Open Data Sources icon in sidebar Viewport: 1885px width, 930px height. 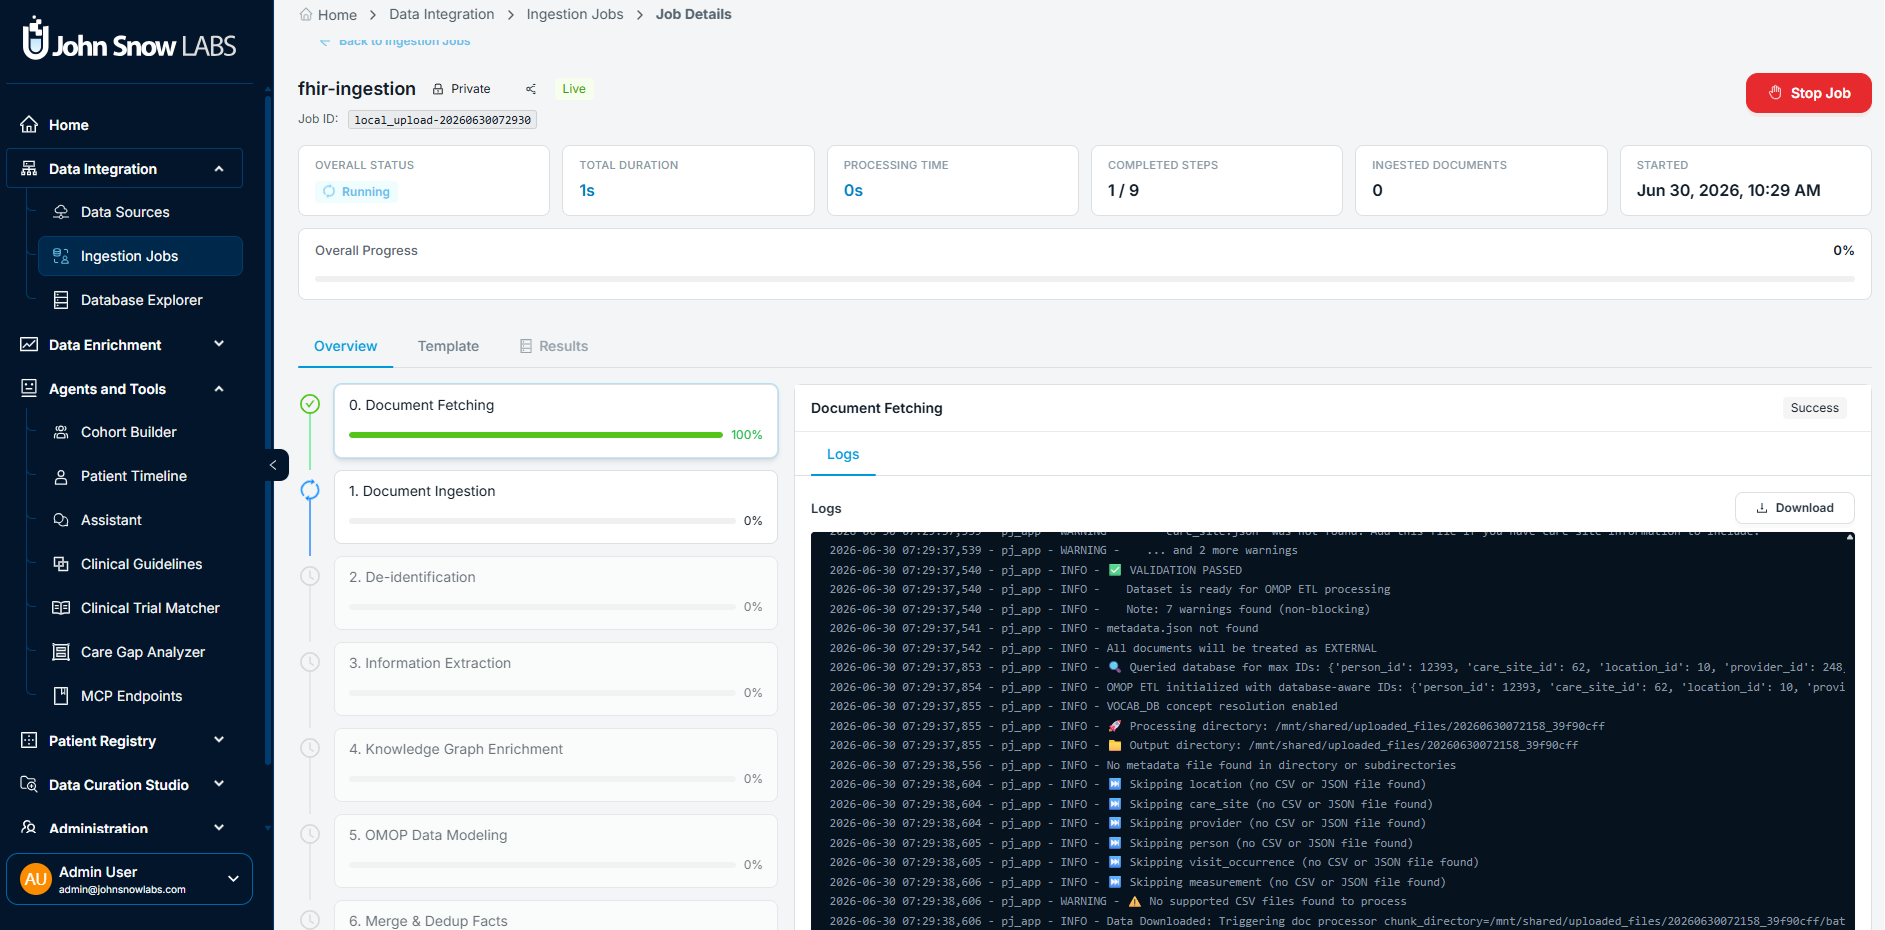[61, 212]
